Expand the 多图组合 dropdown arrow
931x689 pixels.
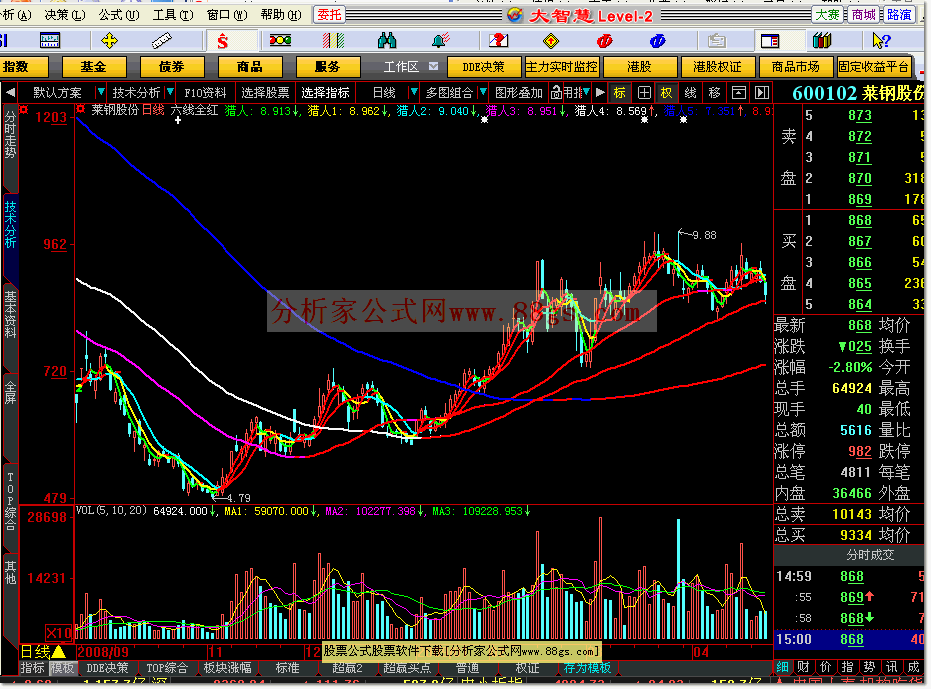[x=483, y=93]
